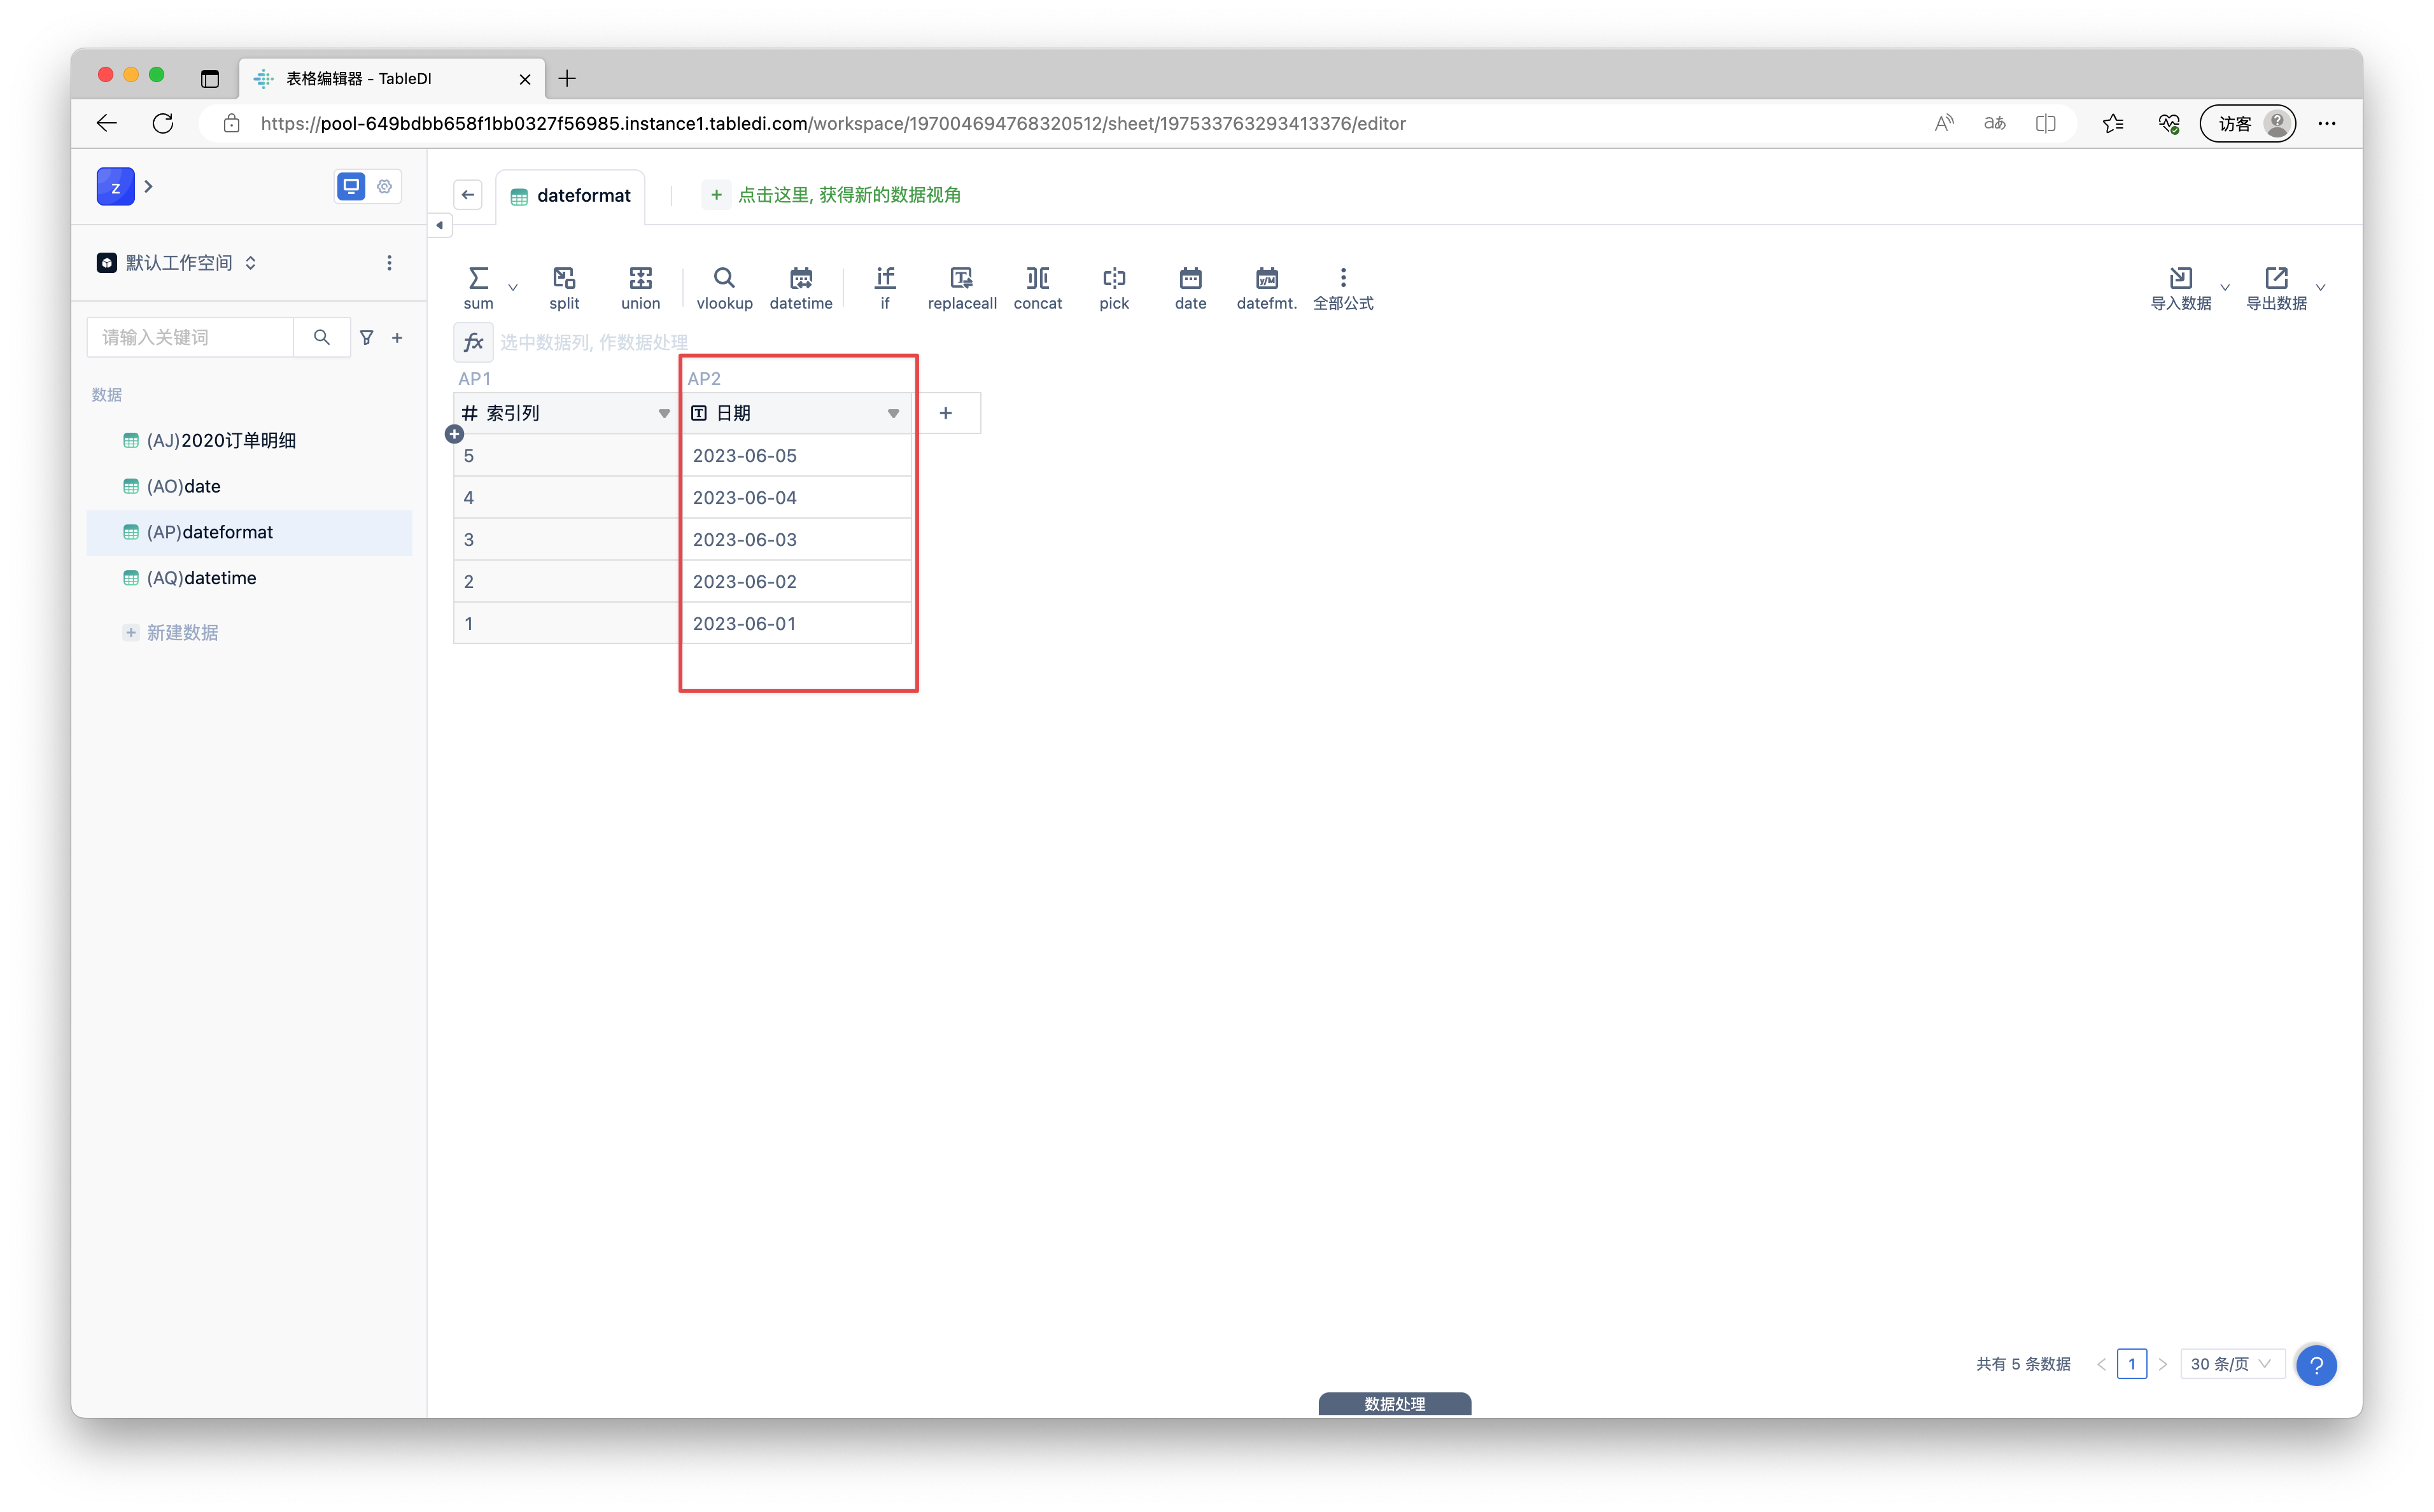This screenshot has width=2434, height=1512.
Task: Select (AP)dateformat in sidebar
Action: [x=250, y=533]
